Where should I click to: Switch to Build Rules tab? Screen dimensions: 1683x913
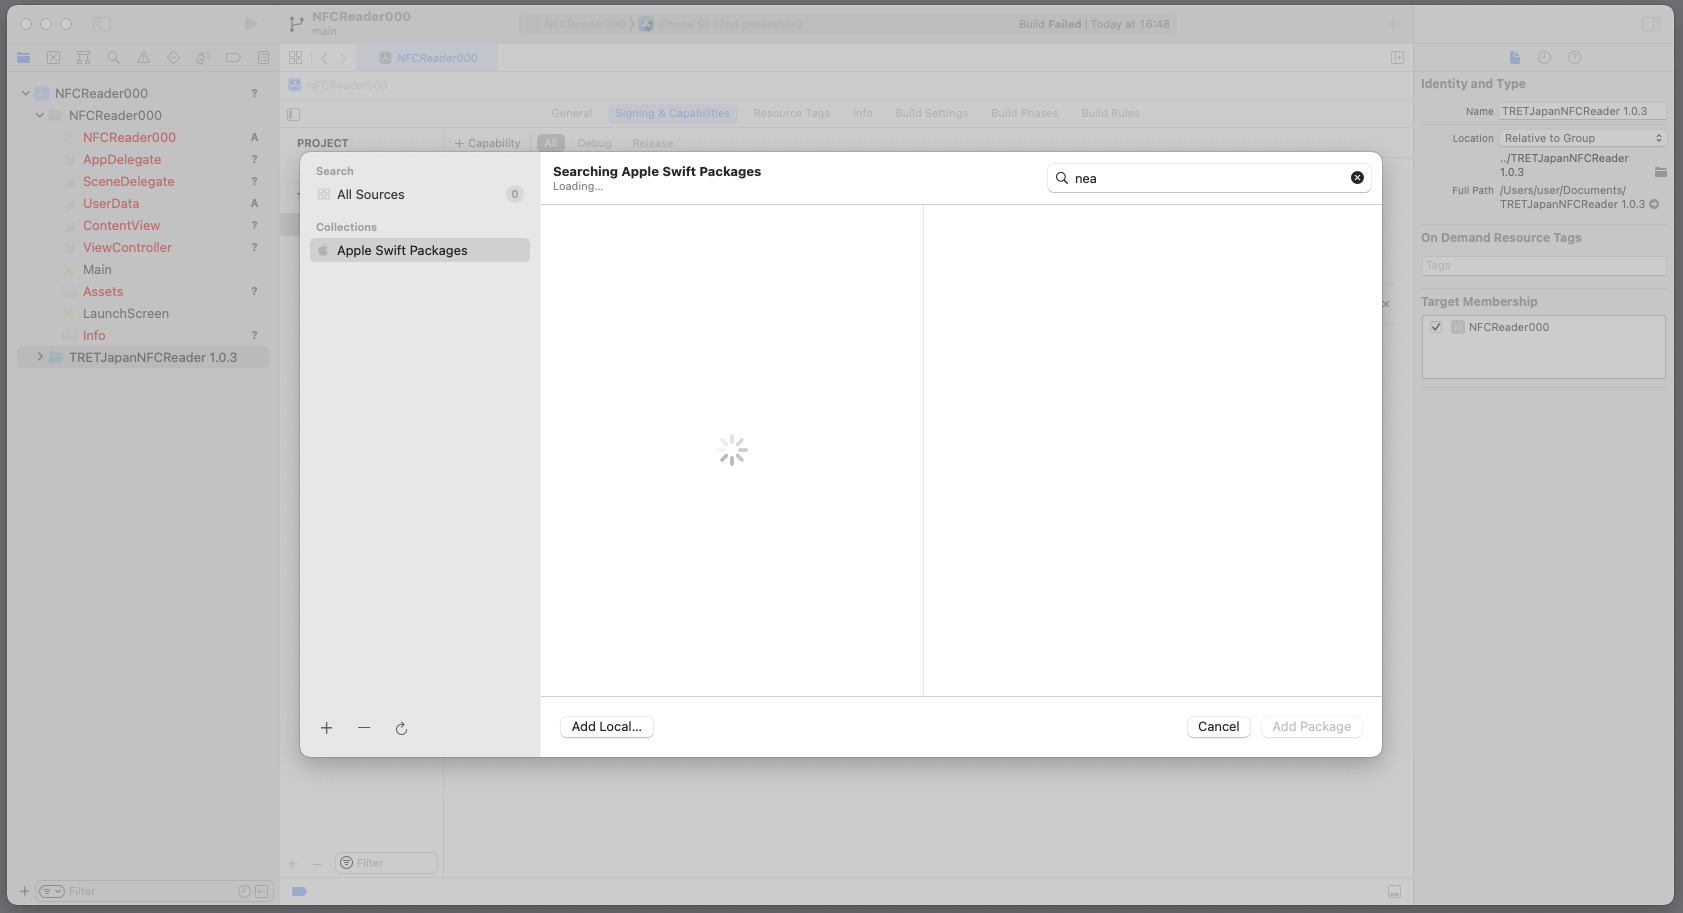[x=1110, y=114]
